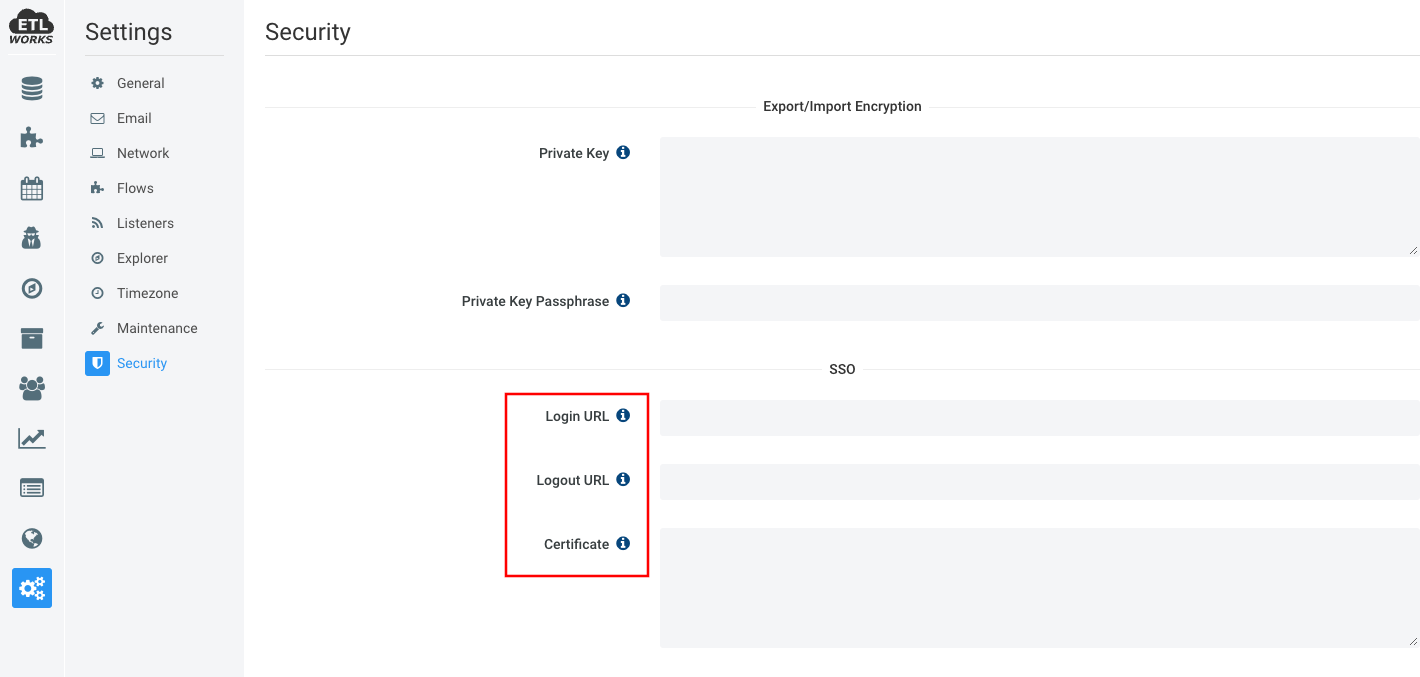
Task: Open the users group icon
Action: pos(32,388)
